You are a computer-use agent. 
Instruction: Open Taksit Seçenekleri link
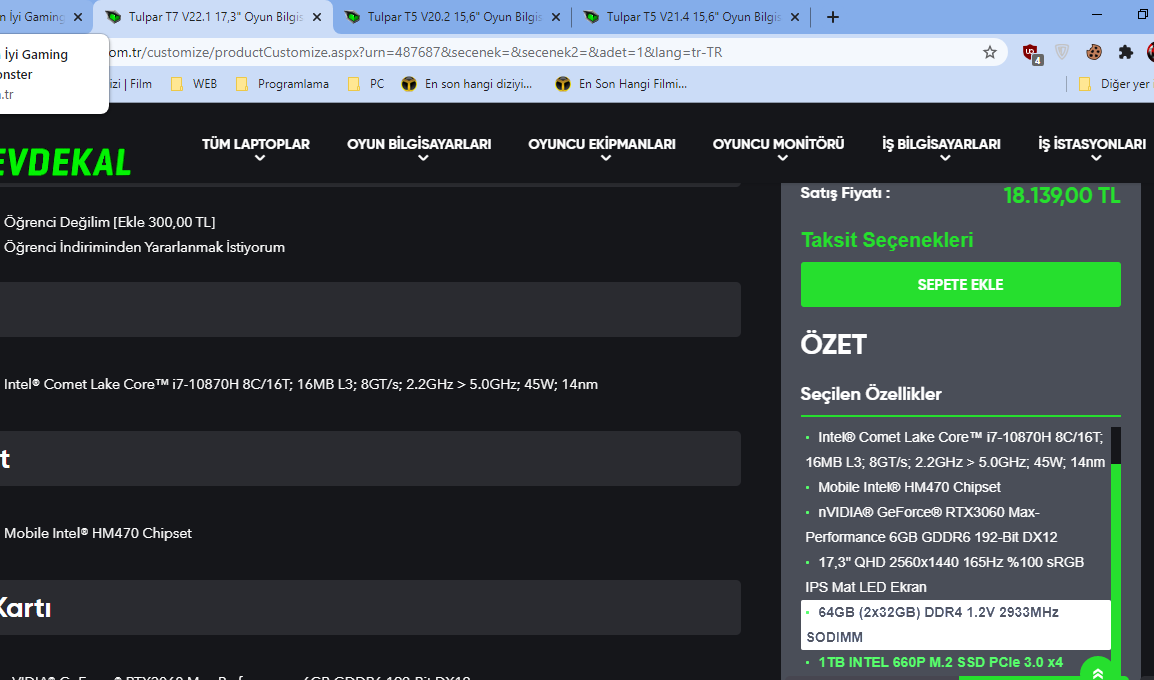point(887,240)
